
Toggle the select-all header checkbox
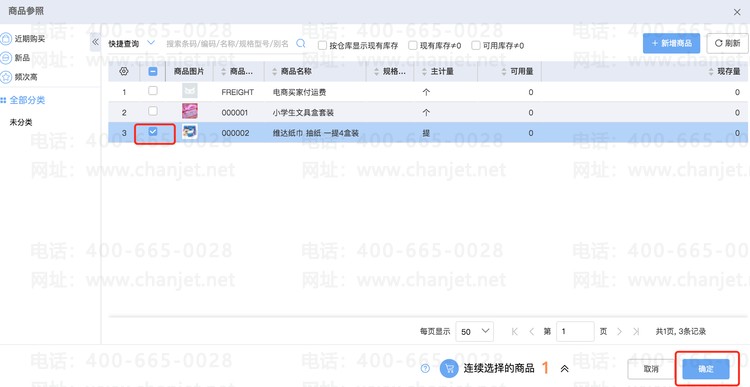pos(153,71)
